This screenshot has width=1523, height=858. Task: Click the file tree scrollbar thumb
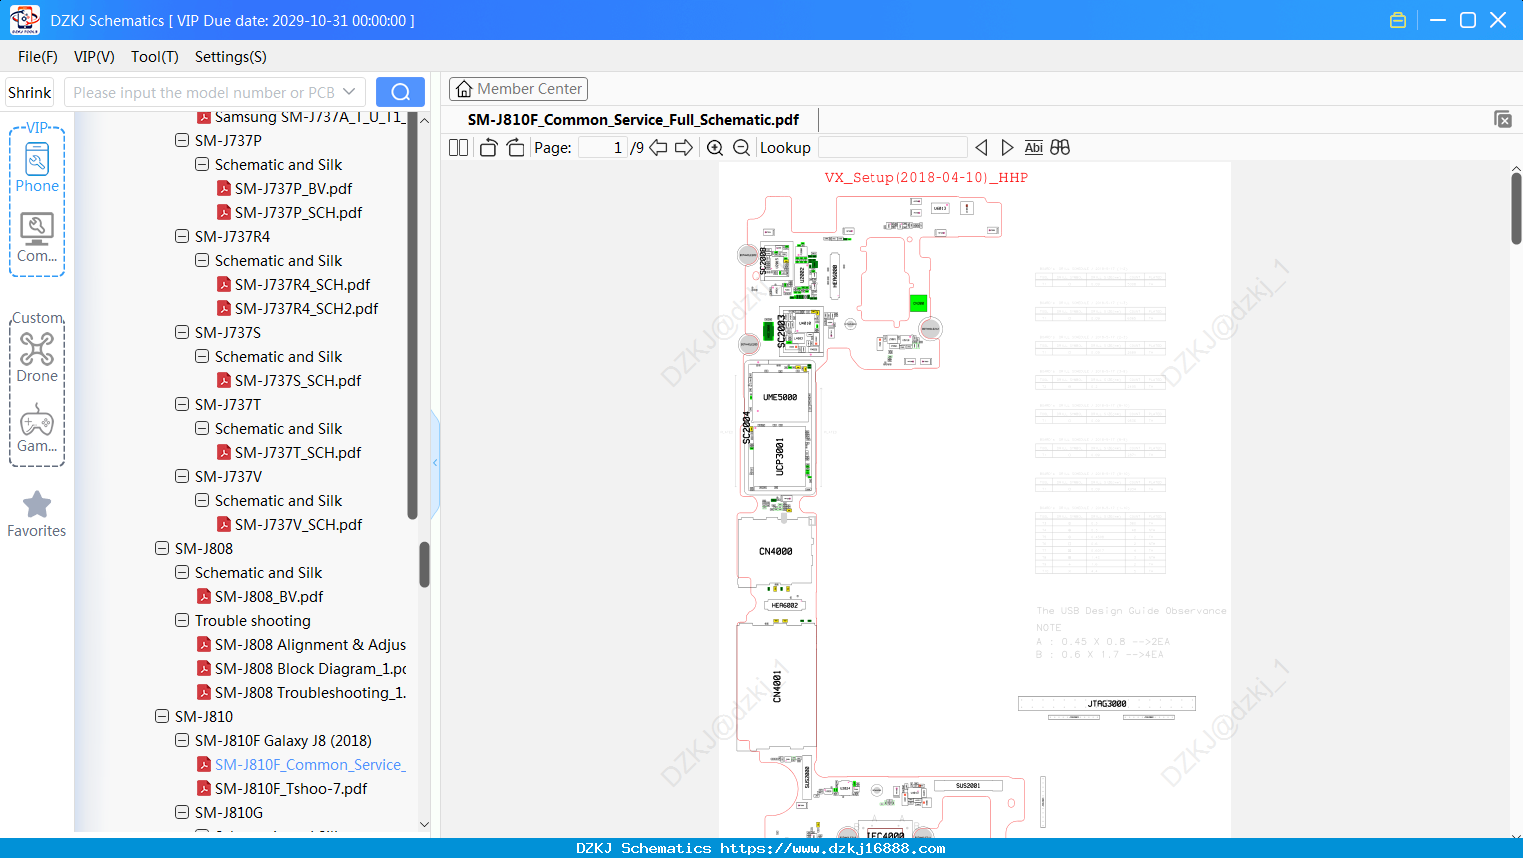click(424, 565)
